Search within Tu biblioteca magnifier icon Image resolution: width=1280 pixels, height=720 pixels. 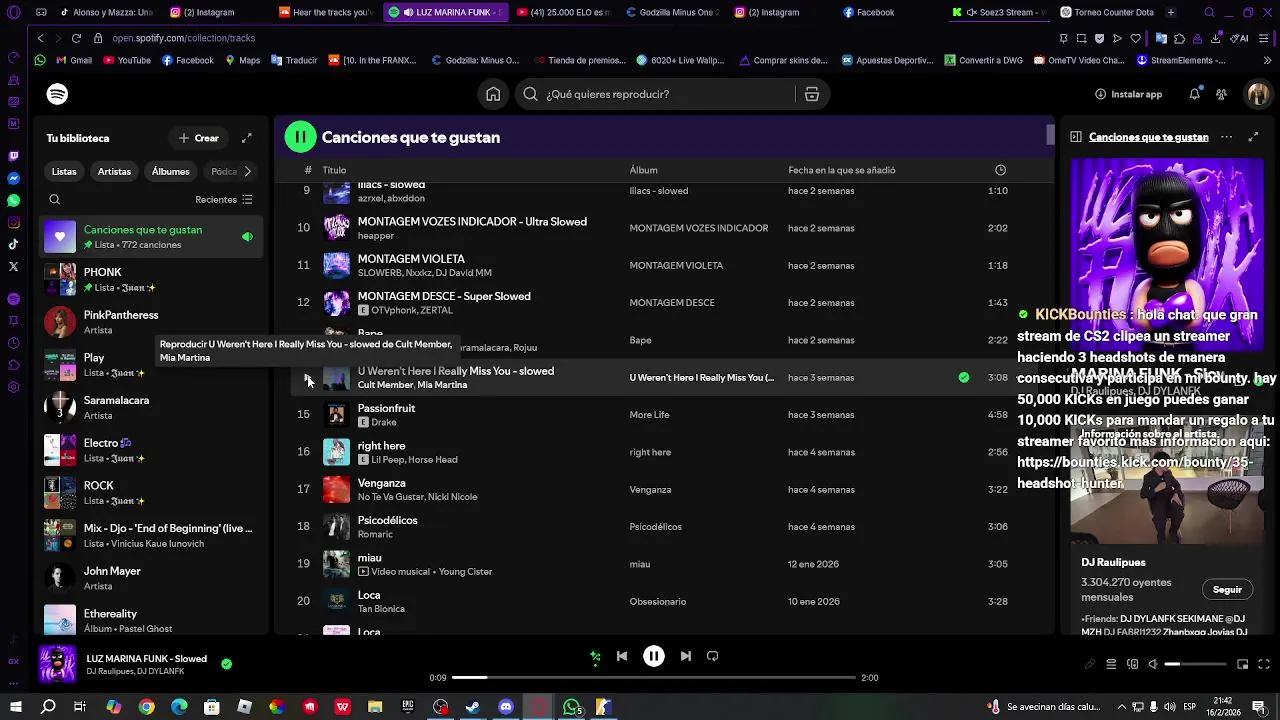(55, 199)
